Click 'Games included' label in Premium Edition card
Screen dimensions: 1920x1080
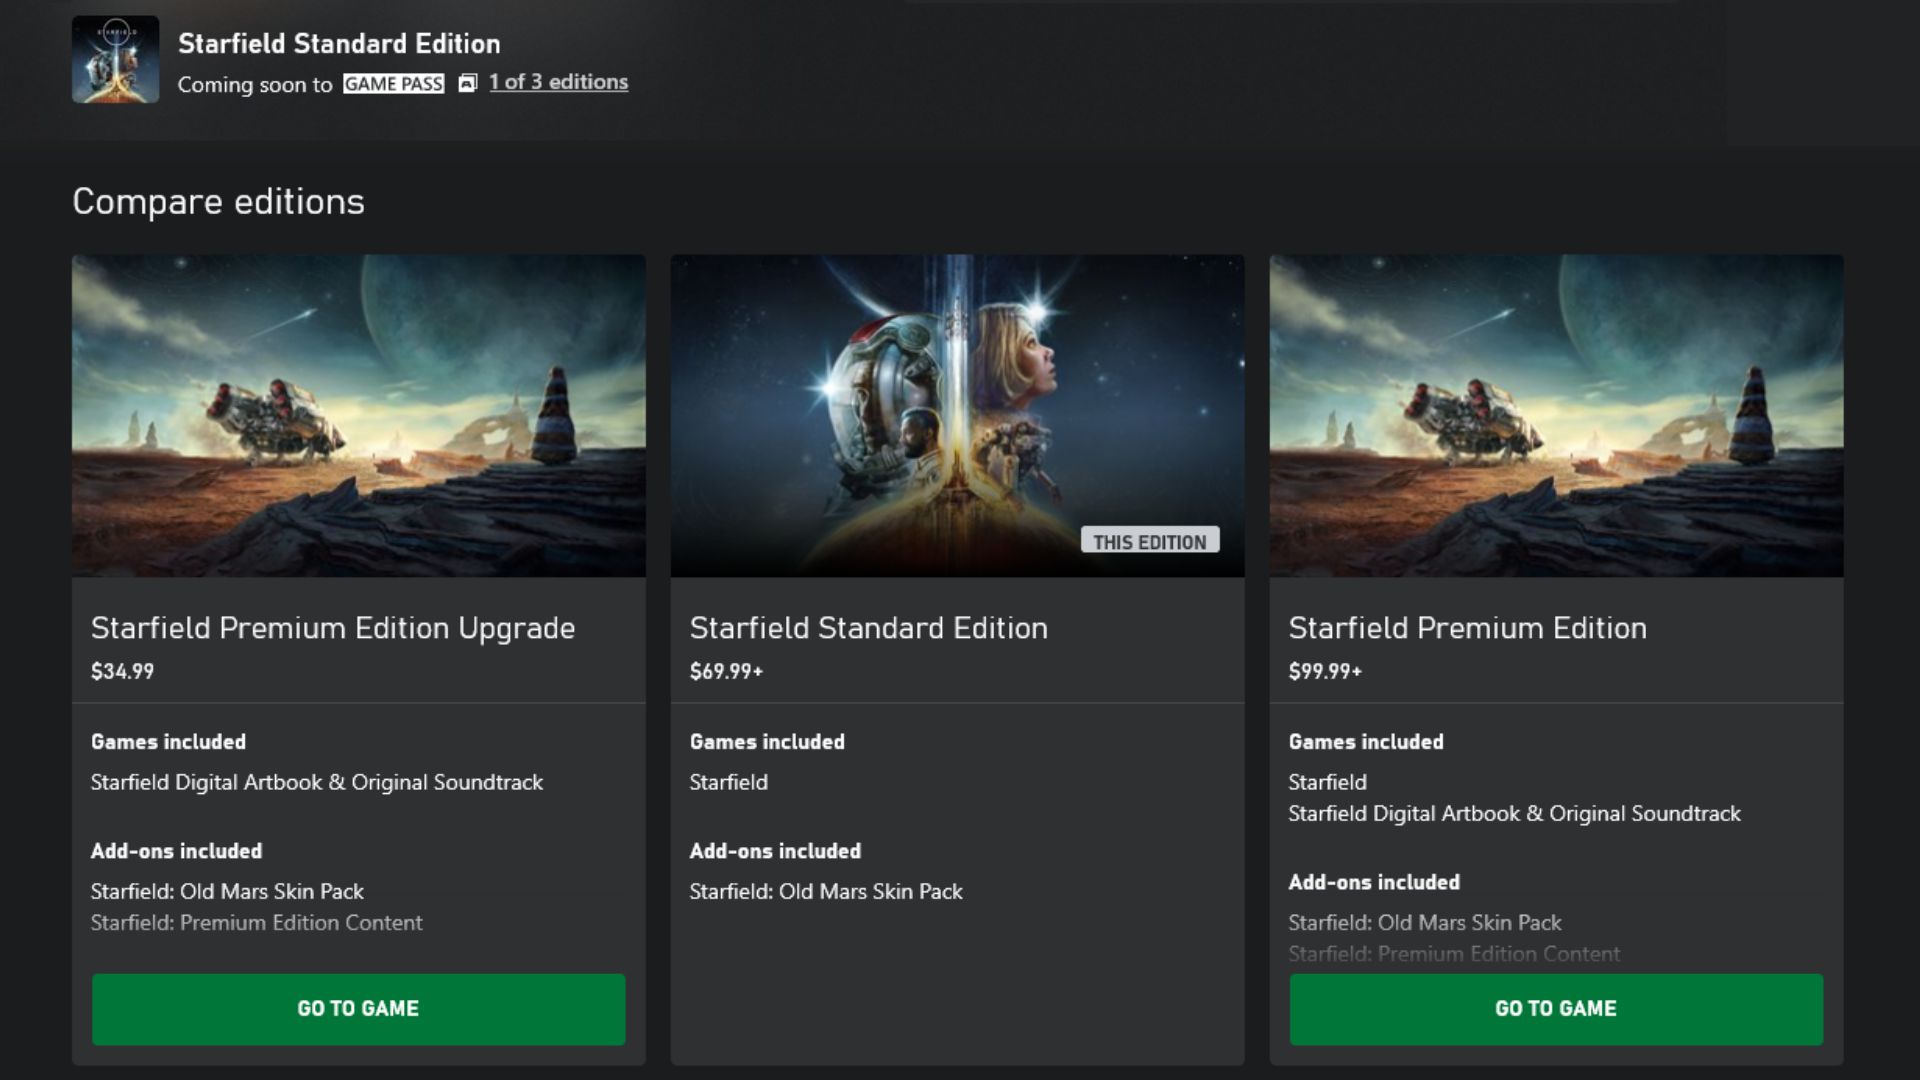pos(1366,742)
